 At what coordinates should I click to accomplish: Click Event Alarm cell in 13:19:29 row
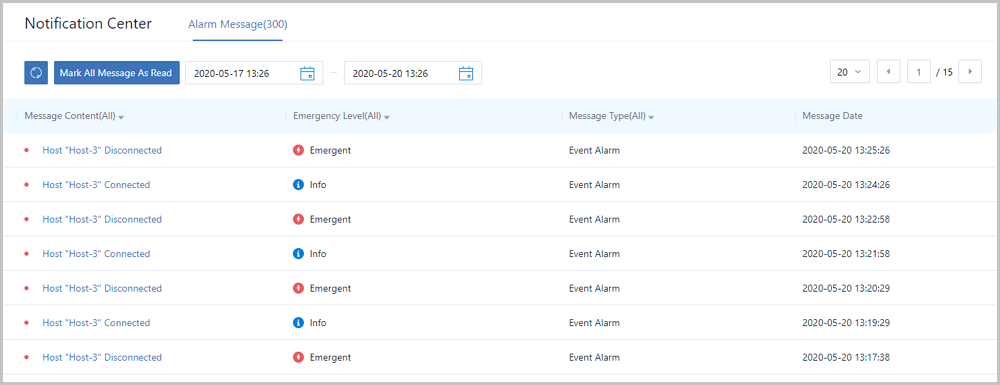click(594, 323)
